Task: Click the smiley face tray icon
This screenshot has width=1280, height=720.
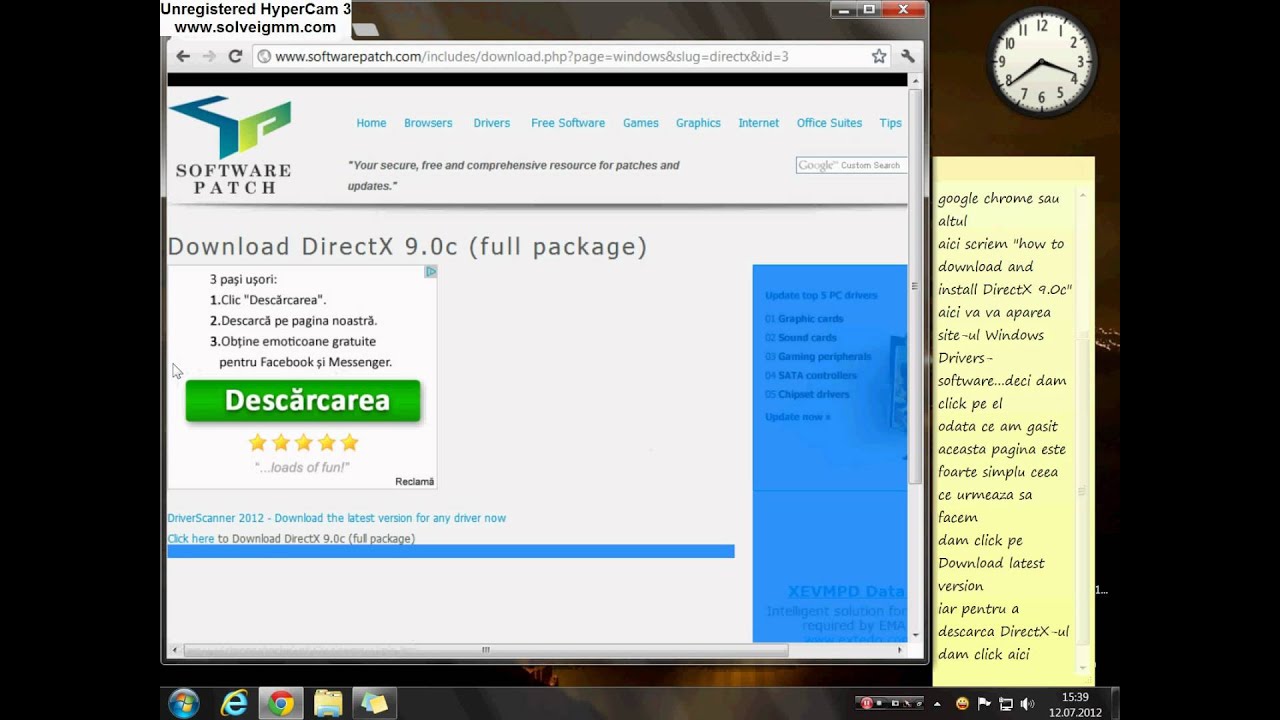Action: point(962,704)
